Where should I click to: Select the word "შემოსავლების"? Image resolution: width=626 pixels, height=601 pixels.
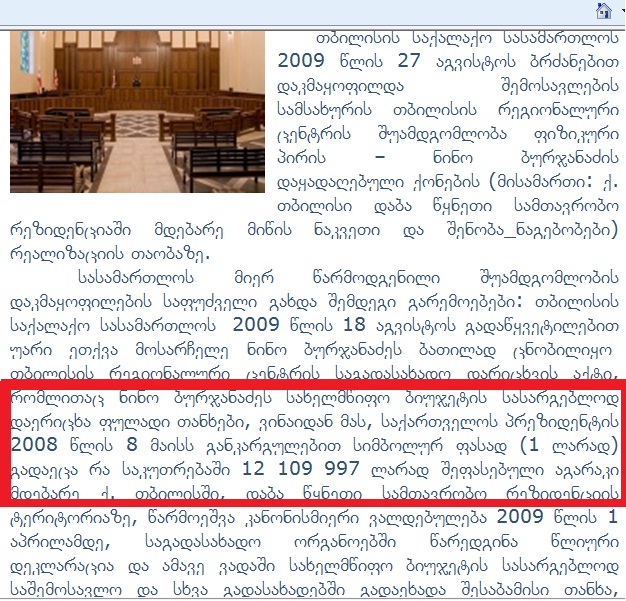(x=560, y=86)
